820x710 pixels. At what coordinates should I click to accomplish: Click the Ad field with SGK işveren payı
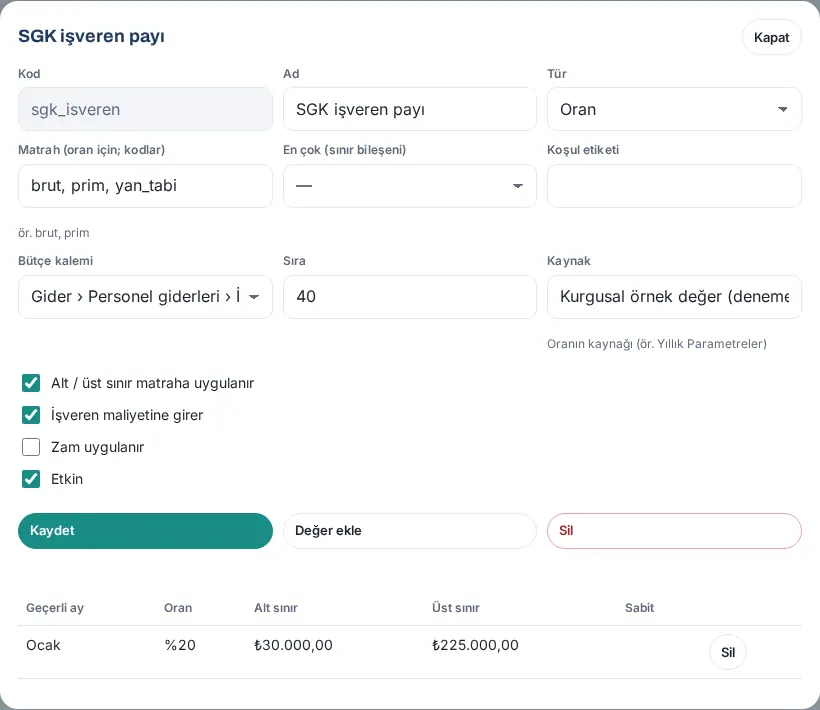click(409, 109)
